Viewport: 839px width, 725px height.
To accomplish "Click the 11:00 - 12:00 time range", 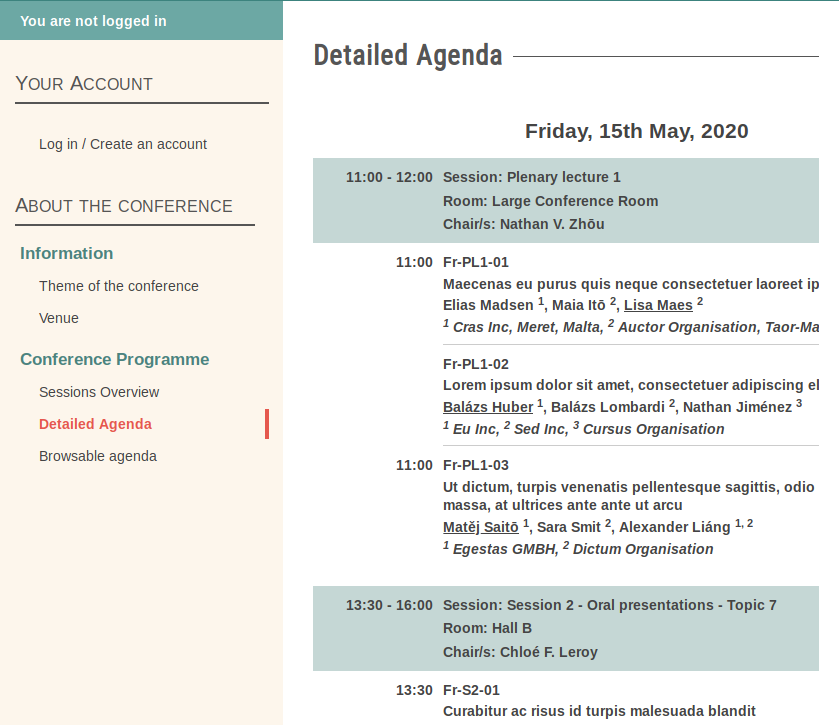I will point(389,177).
